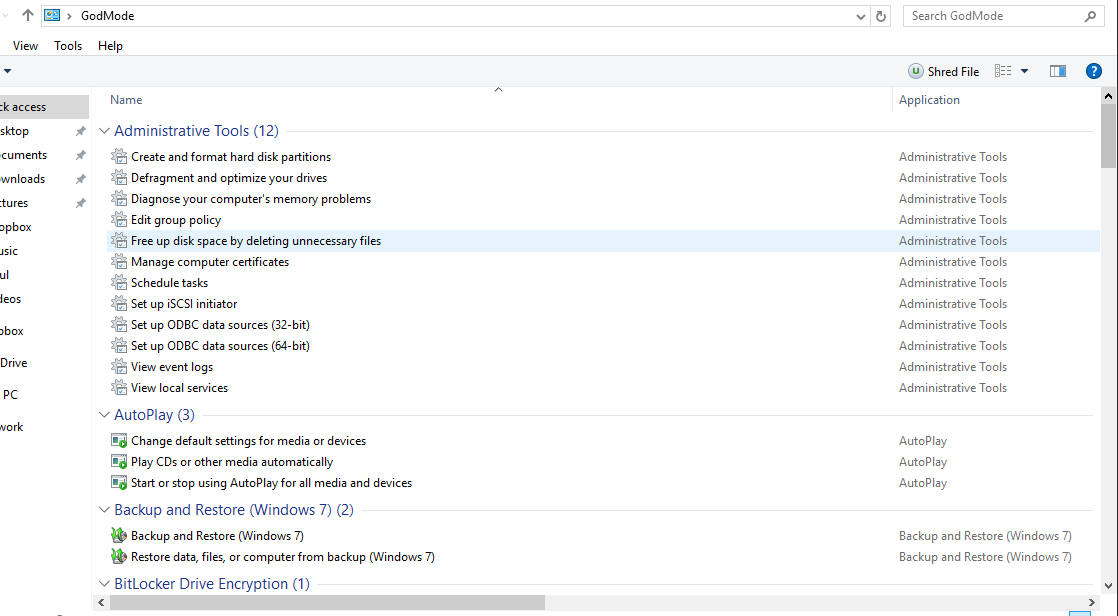This screenshot has width=1118, height=616.
Task: Select Free up disk space by deleting unnecessary files
Action: [x=256, y=241]
